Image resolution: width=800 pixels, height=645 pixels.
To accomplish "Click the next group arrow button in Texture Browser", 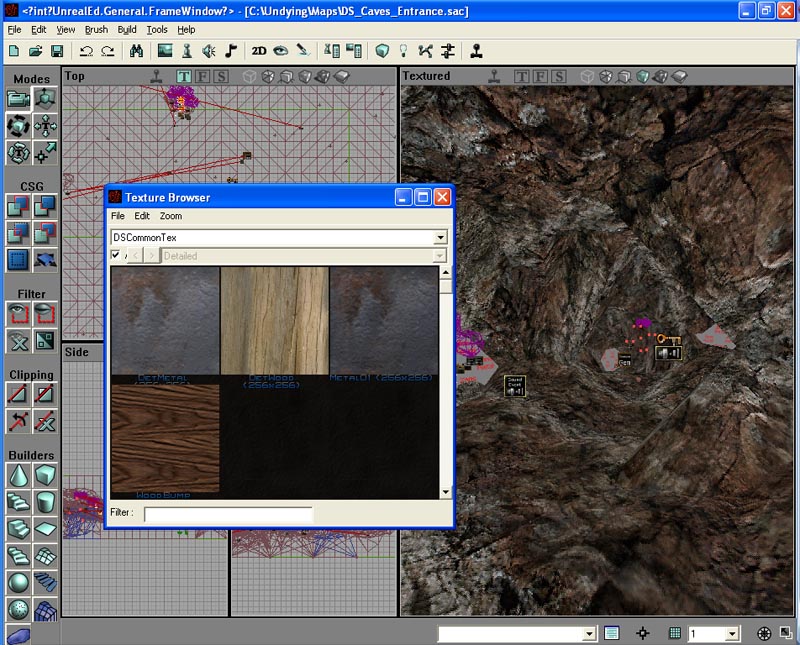I will coord(152,255).
